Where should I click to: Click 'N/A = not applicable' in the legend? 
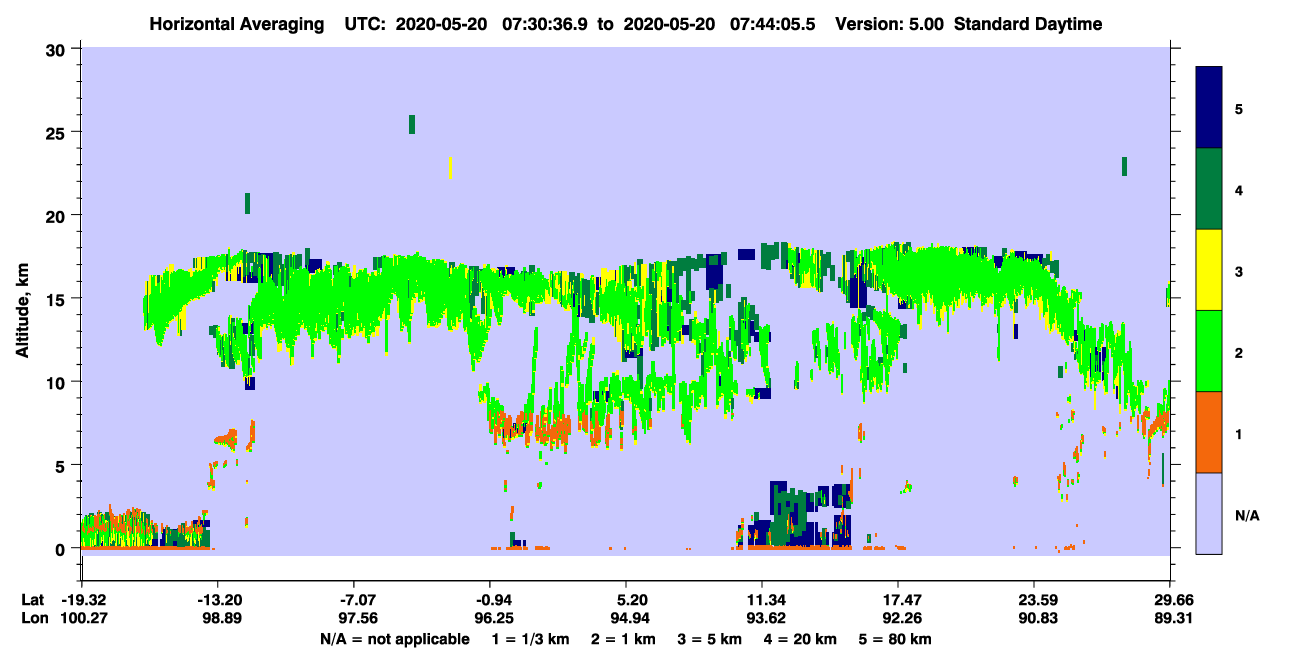pyautogui.click(x=394, y=639)
